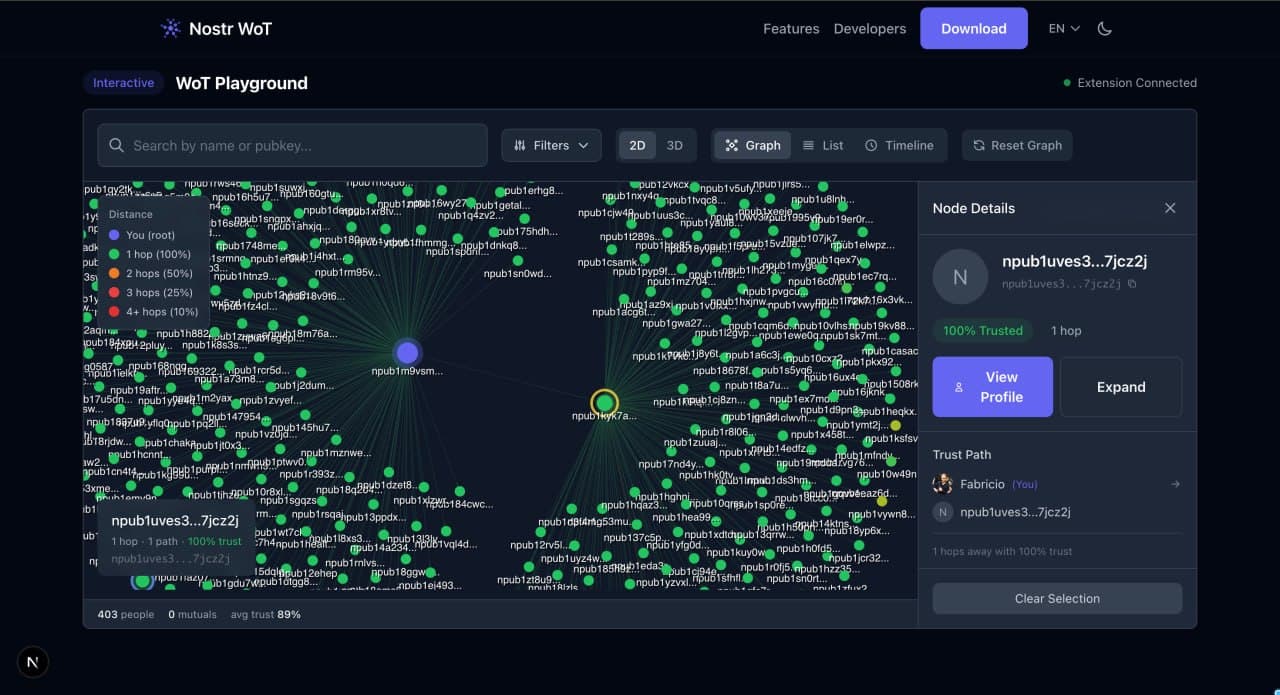This screenshot has height=695, width=1280.
Task: Toggle dark mode with the moon icon
Action: click(1104, 28)
